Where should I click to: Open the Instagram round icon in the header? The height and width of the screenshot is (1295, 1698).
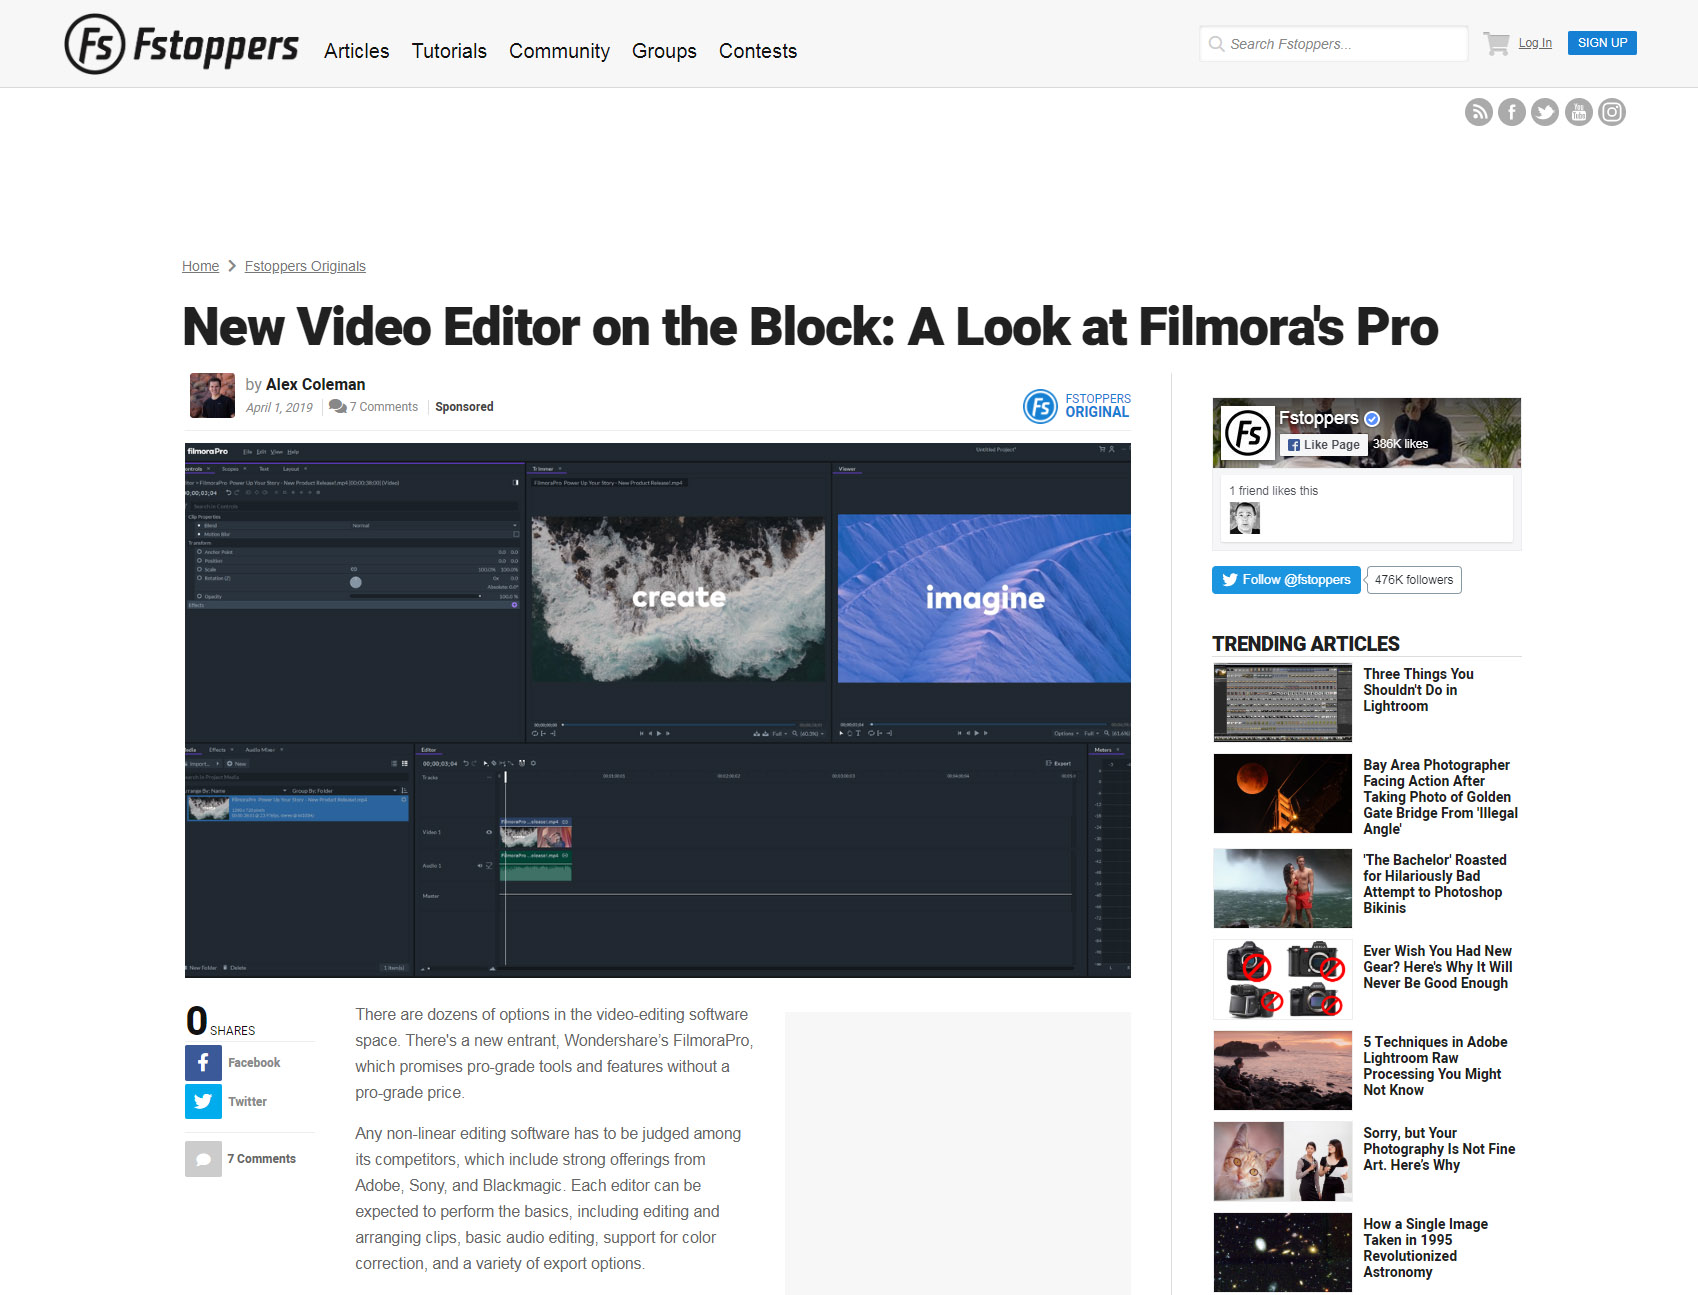tap(1612, 112)
